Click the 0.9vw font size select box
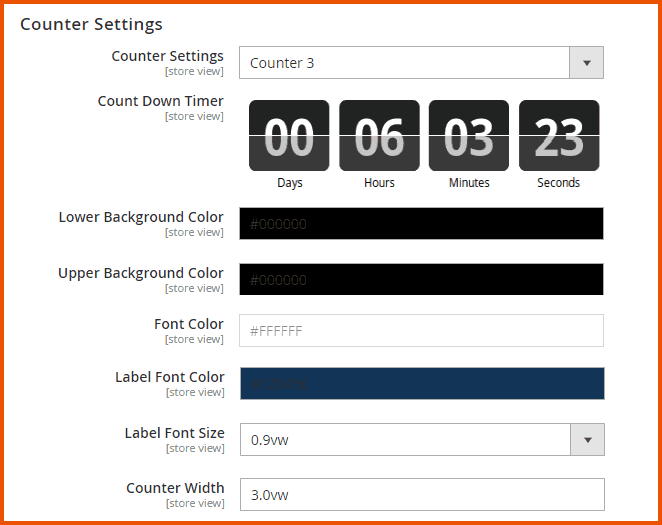Image resolution: width=662 pixels, height=525 pixels. tap(404, 439)
